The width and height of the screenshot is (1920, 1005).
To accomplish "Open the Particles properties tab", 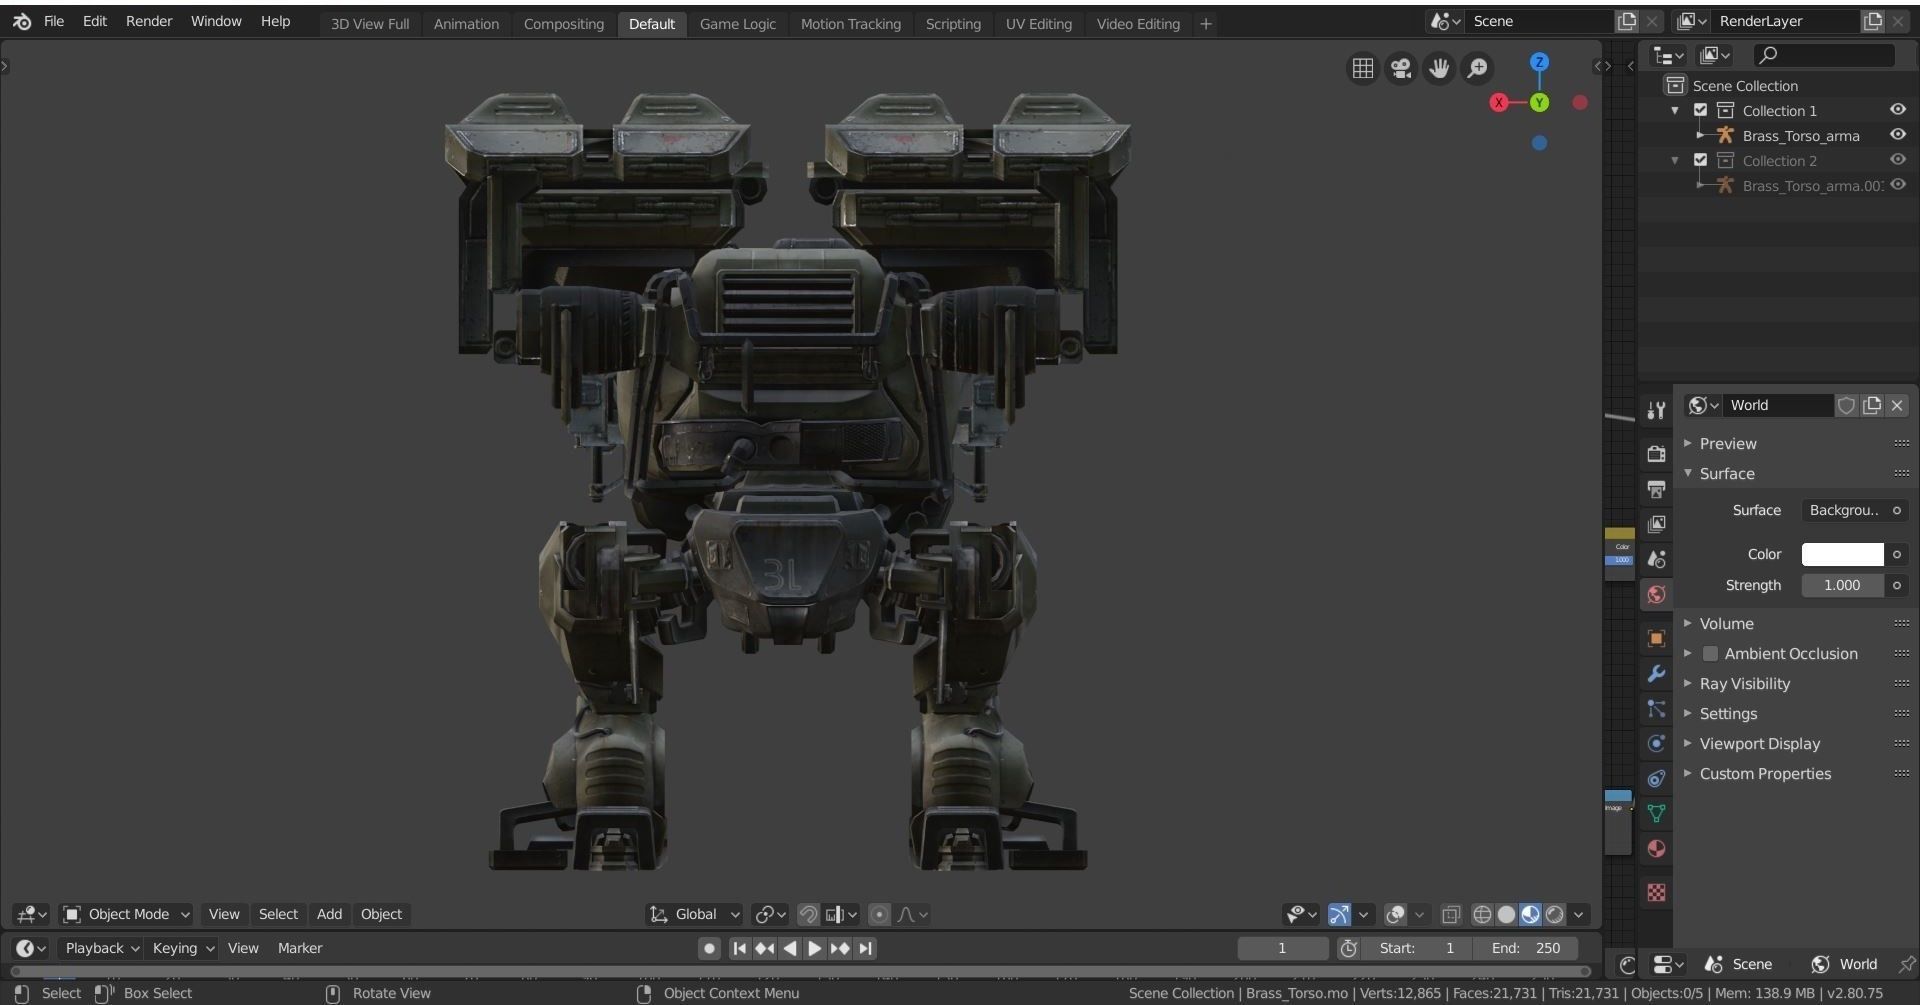I will [x=1656, y=709].
